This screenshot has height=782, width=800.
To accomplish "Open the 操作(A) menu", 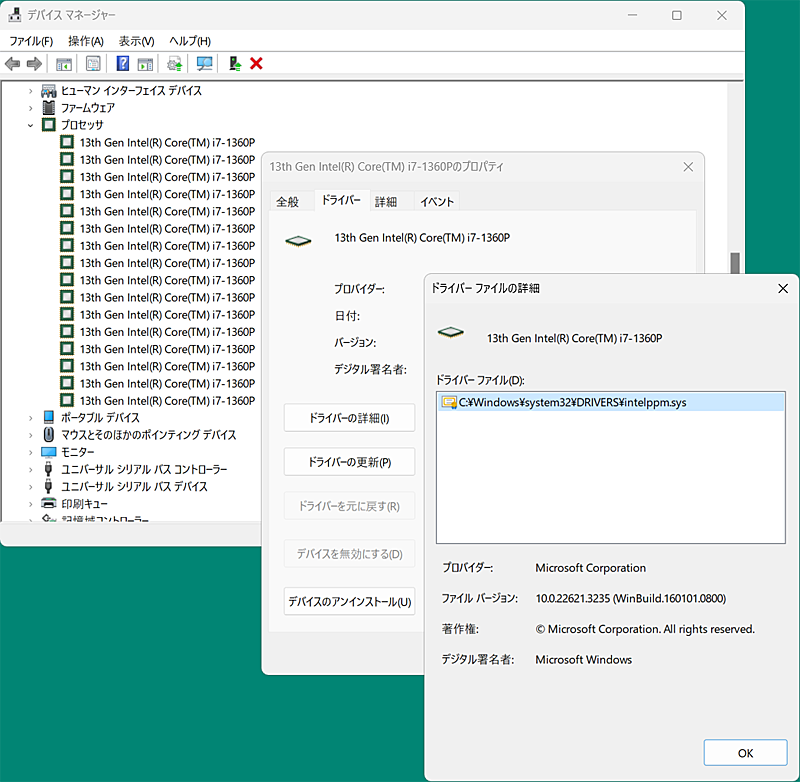I will [x=86, y=41].
